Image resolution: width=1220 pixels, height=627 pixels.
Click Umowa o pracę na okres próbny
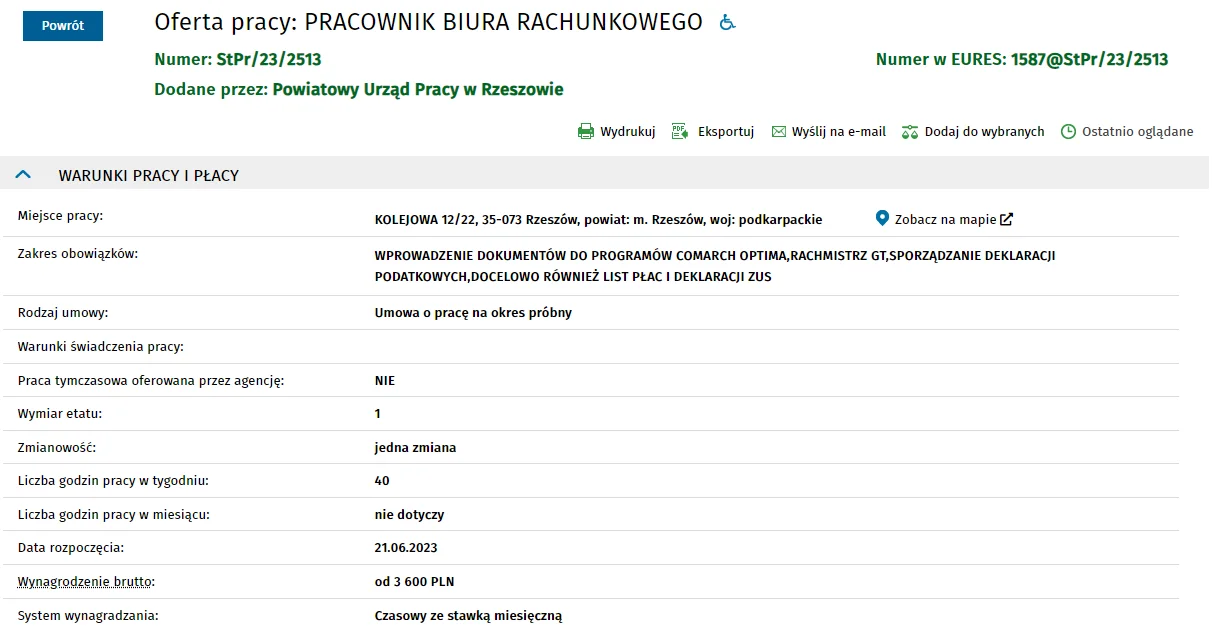tap(473, 313)
